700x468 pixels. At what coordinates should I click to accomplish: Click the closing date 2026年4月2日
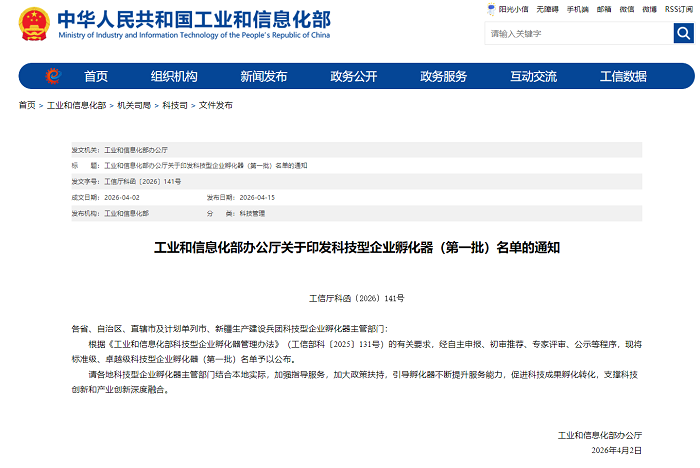click(x=617, y=451)
